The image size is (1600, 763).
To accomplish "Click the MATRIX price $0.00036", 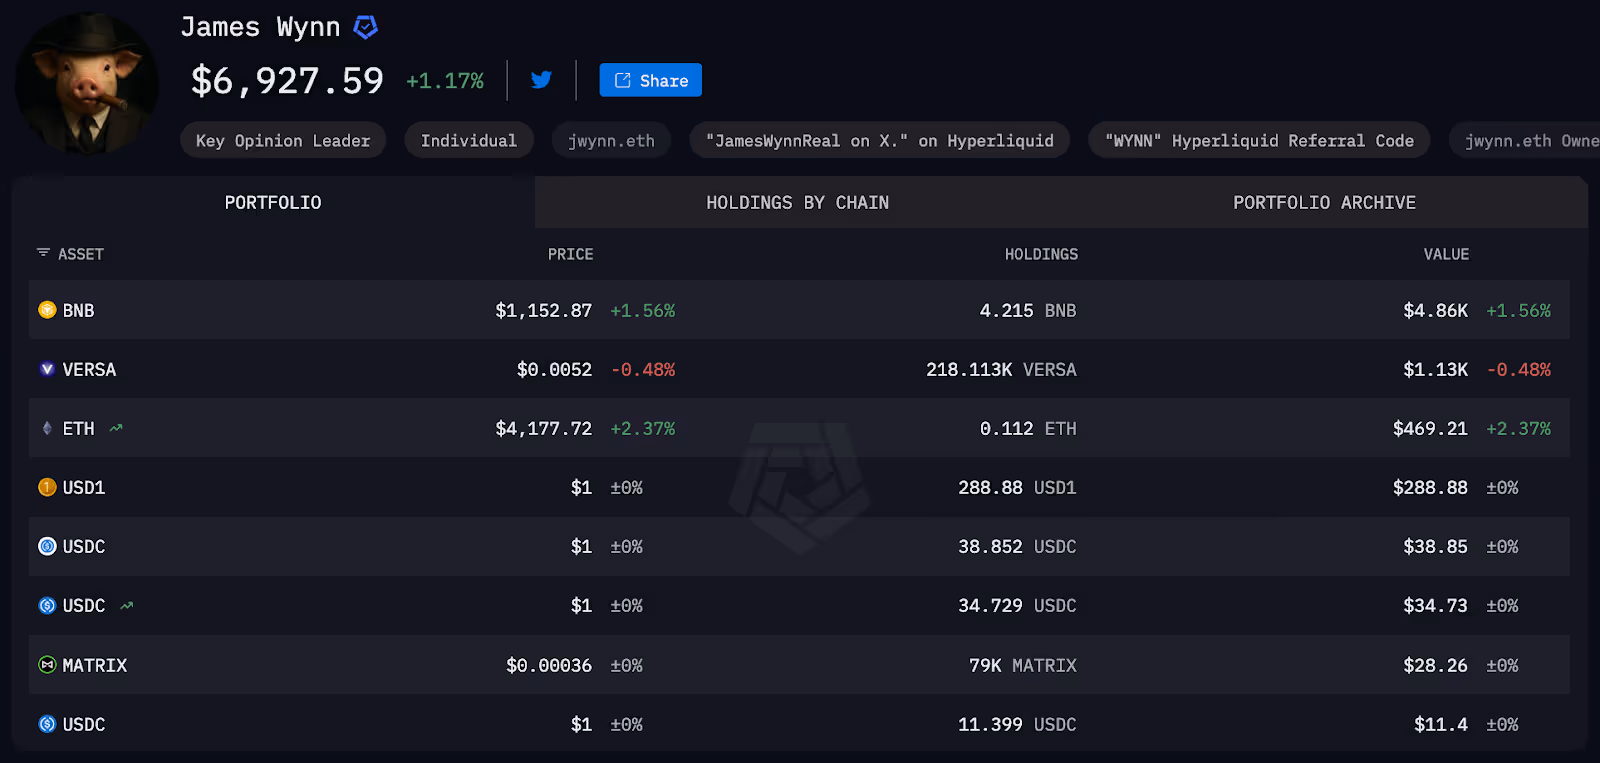I will [549, 665].
